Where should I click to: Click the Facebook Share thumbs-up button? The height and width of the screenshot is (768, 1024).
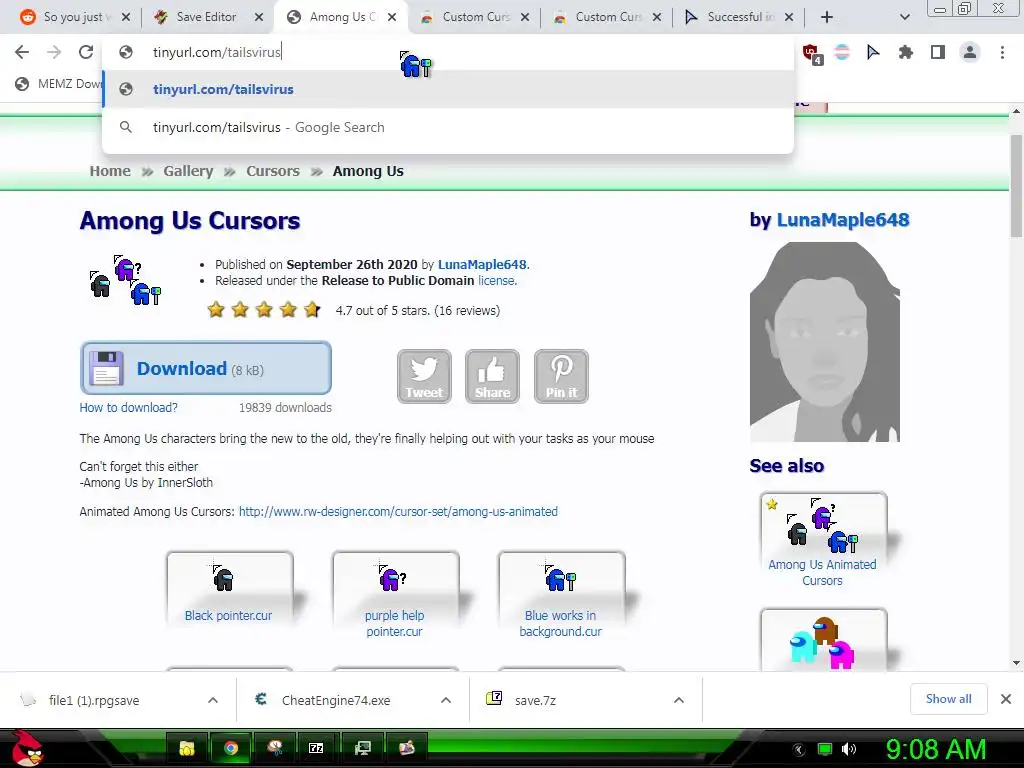pos(492,376)
